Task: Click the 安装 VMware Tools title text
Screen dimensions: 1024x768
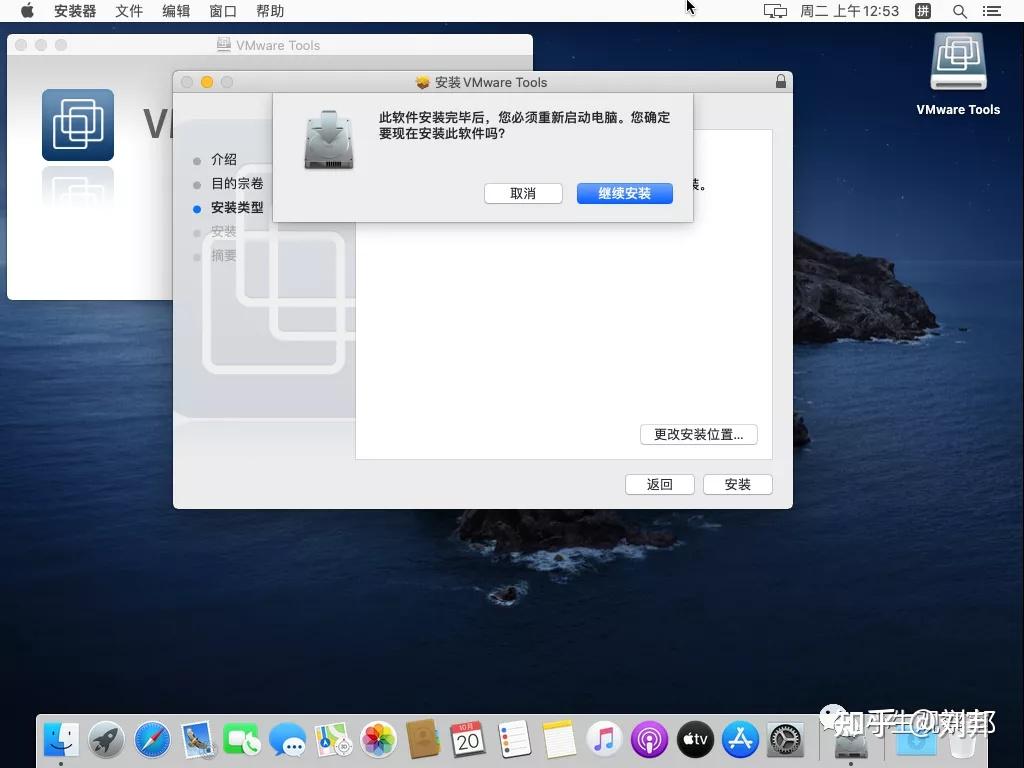Action: 491,82
